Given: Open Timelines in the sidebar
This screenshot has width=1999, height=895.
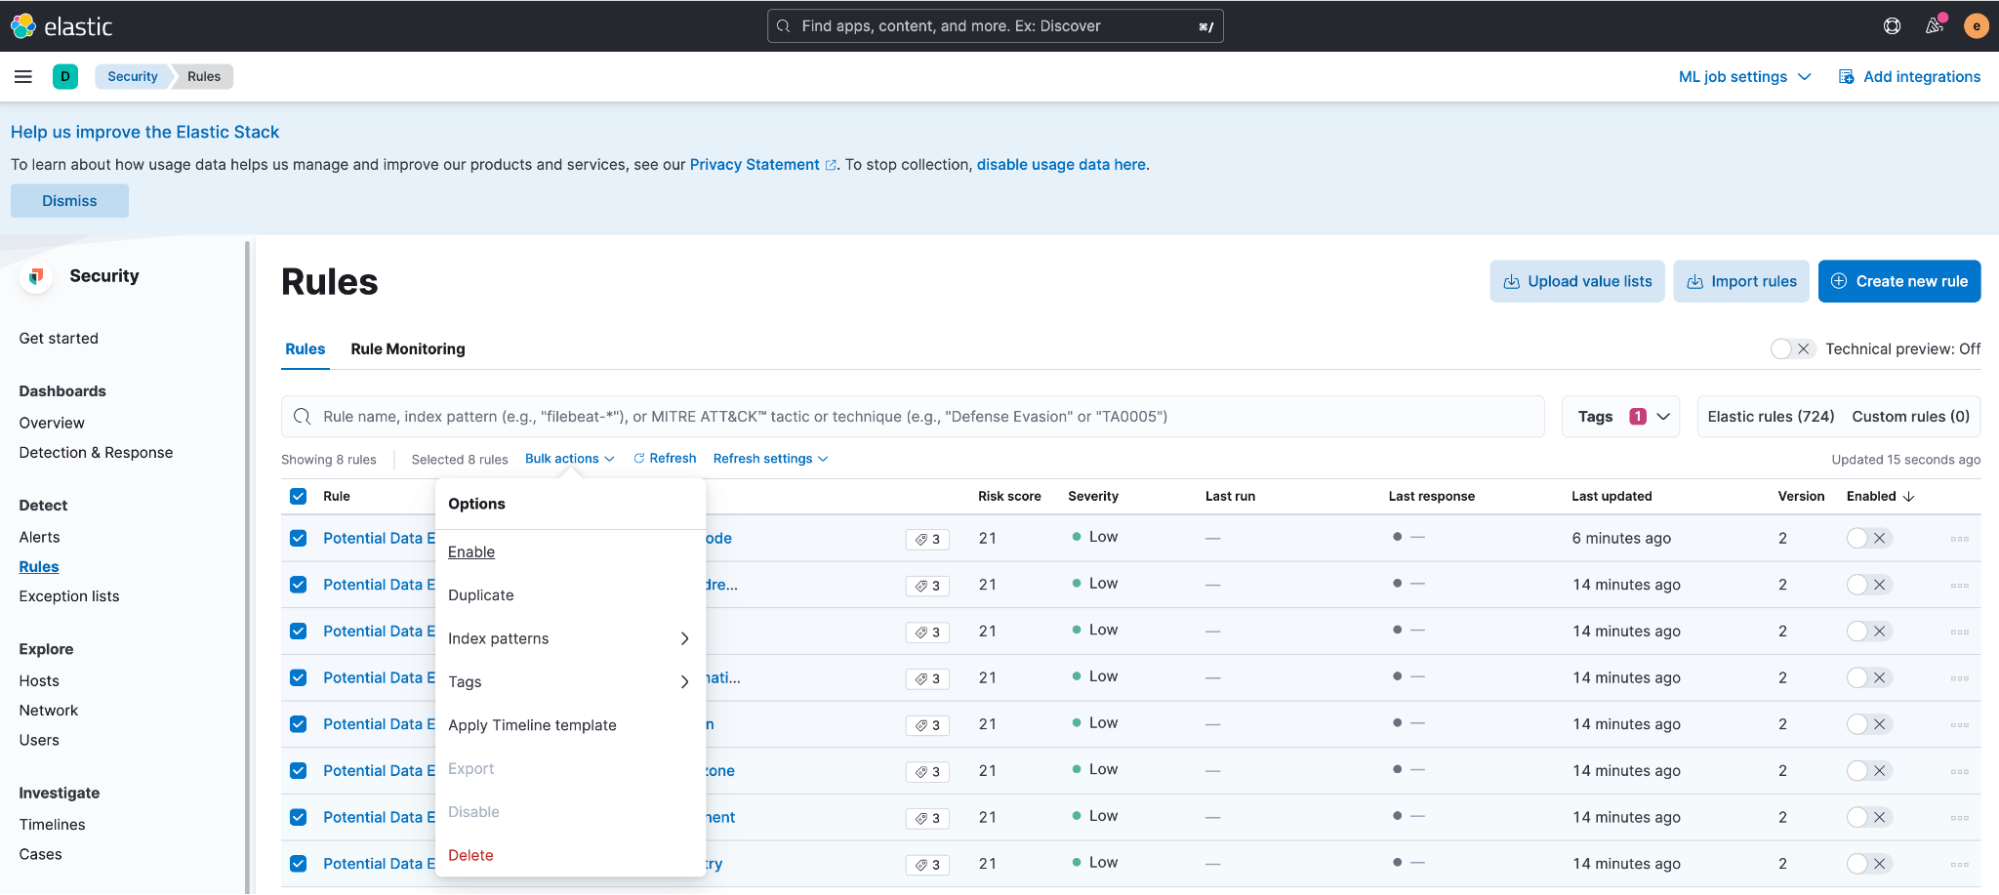Looking at the screenshot, I should 52,825.
